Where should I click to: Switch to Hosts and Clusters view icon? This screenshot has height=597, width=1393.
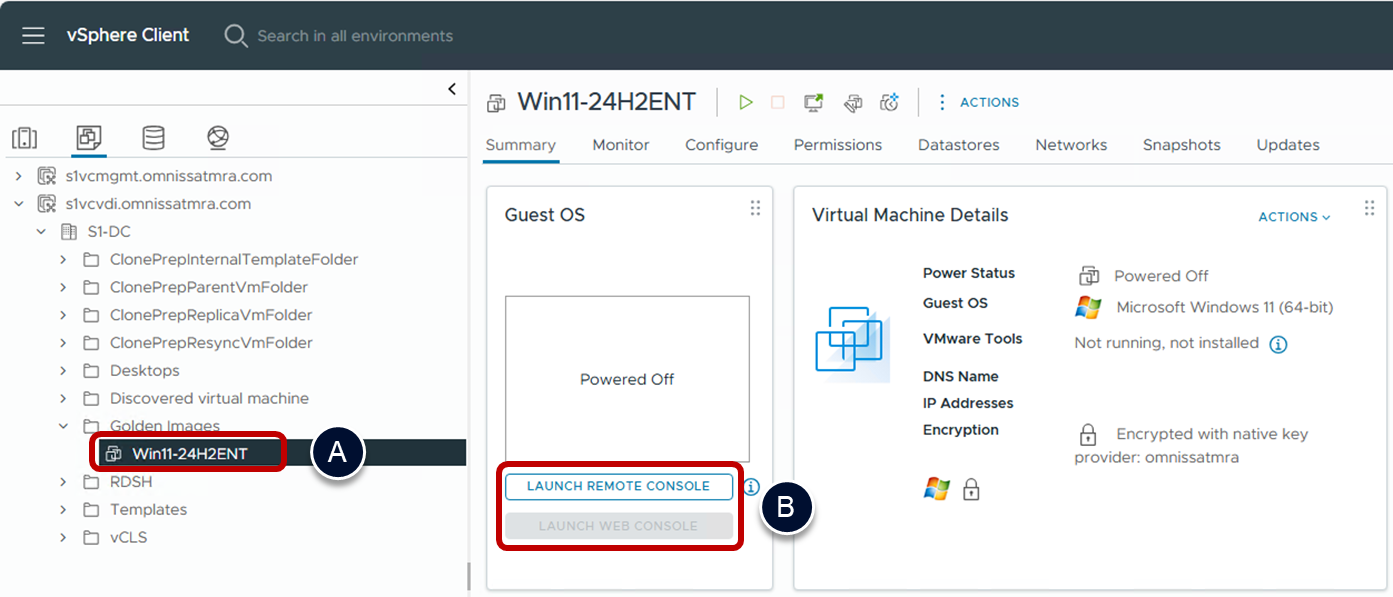pos(25,138)
